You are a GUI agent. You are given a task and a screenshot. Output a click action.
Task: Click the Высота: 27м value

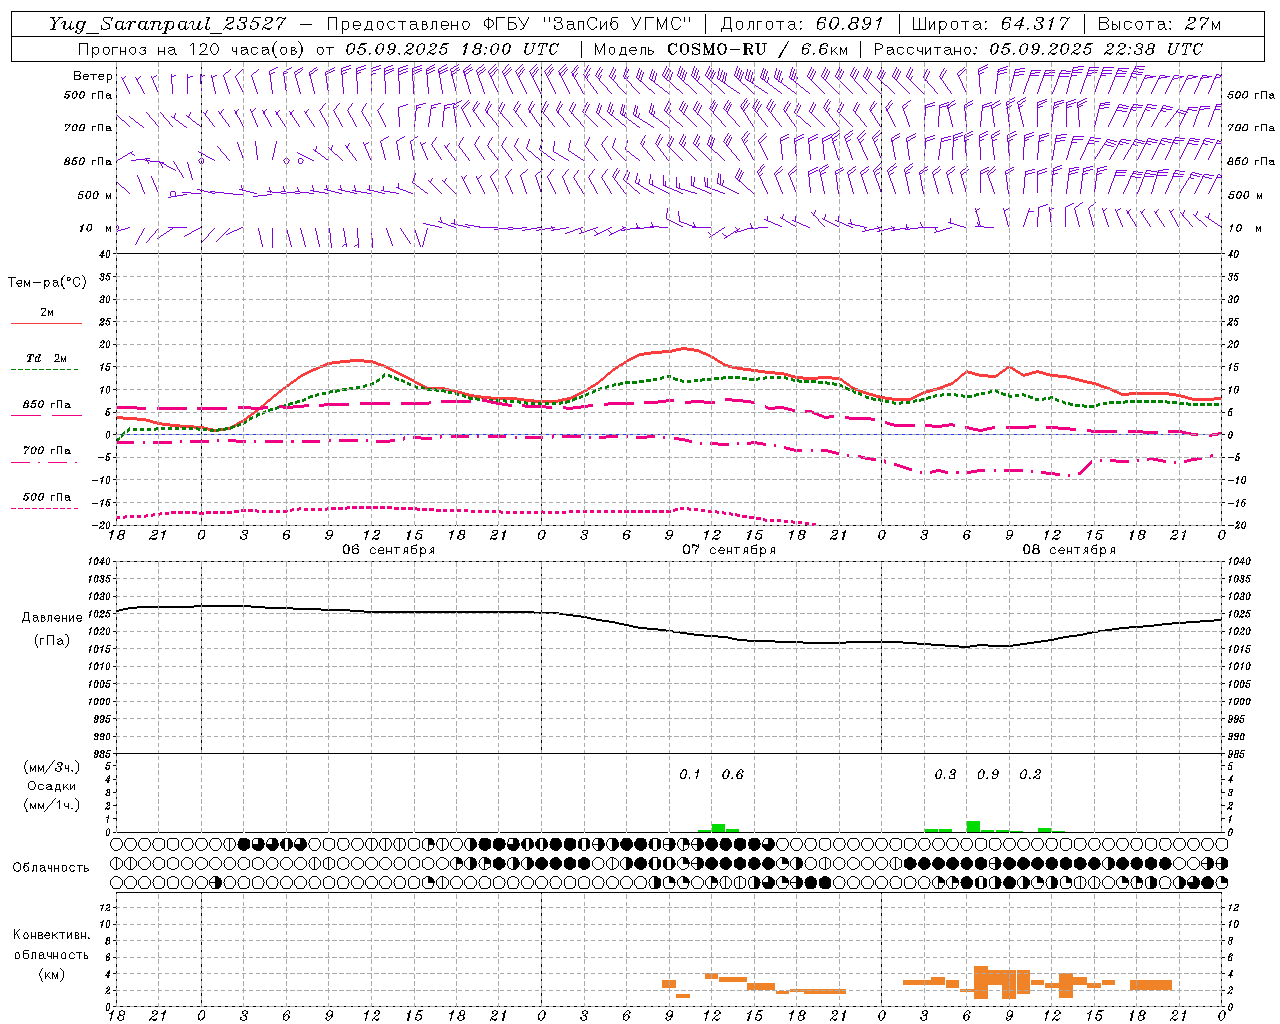[x=1159, y=24]
